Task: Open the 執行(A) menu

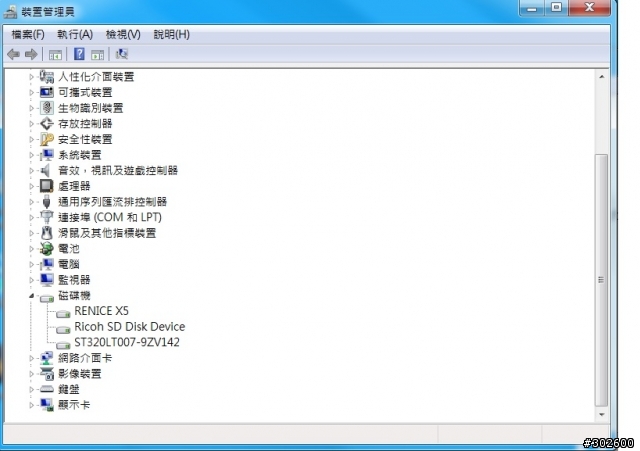Action: click(75, 34)
